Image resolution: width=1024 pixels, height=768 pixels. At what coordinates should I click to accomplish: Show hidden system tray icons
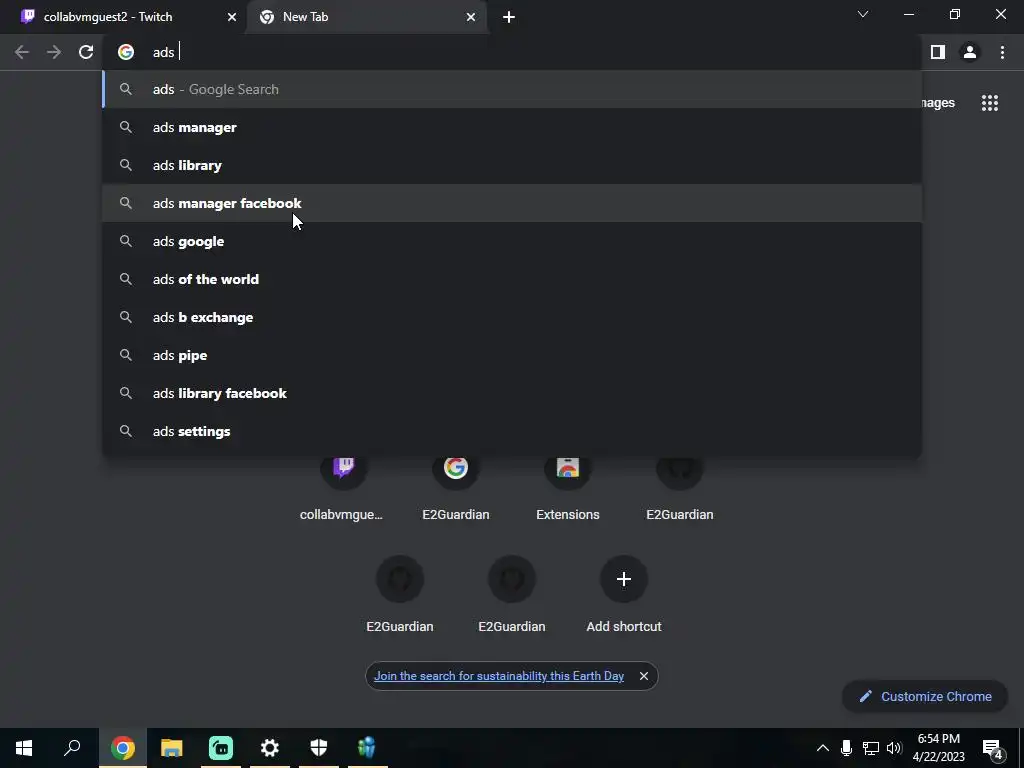[823, 748]
